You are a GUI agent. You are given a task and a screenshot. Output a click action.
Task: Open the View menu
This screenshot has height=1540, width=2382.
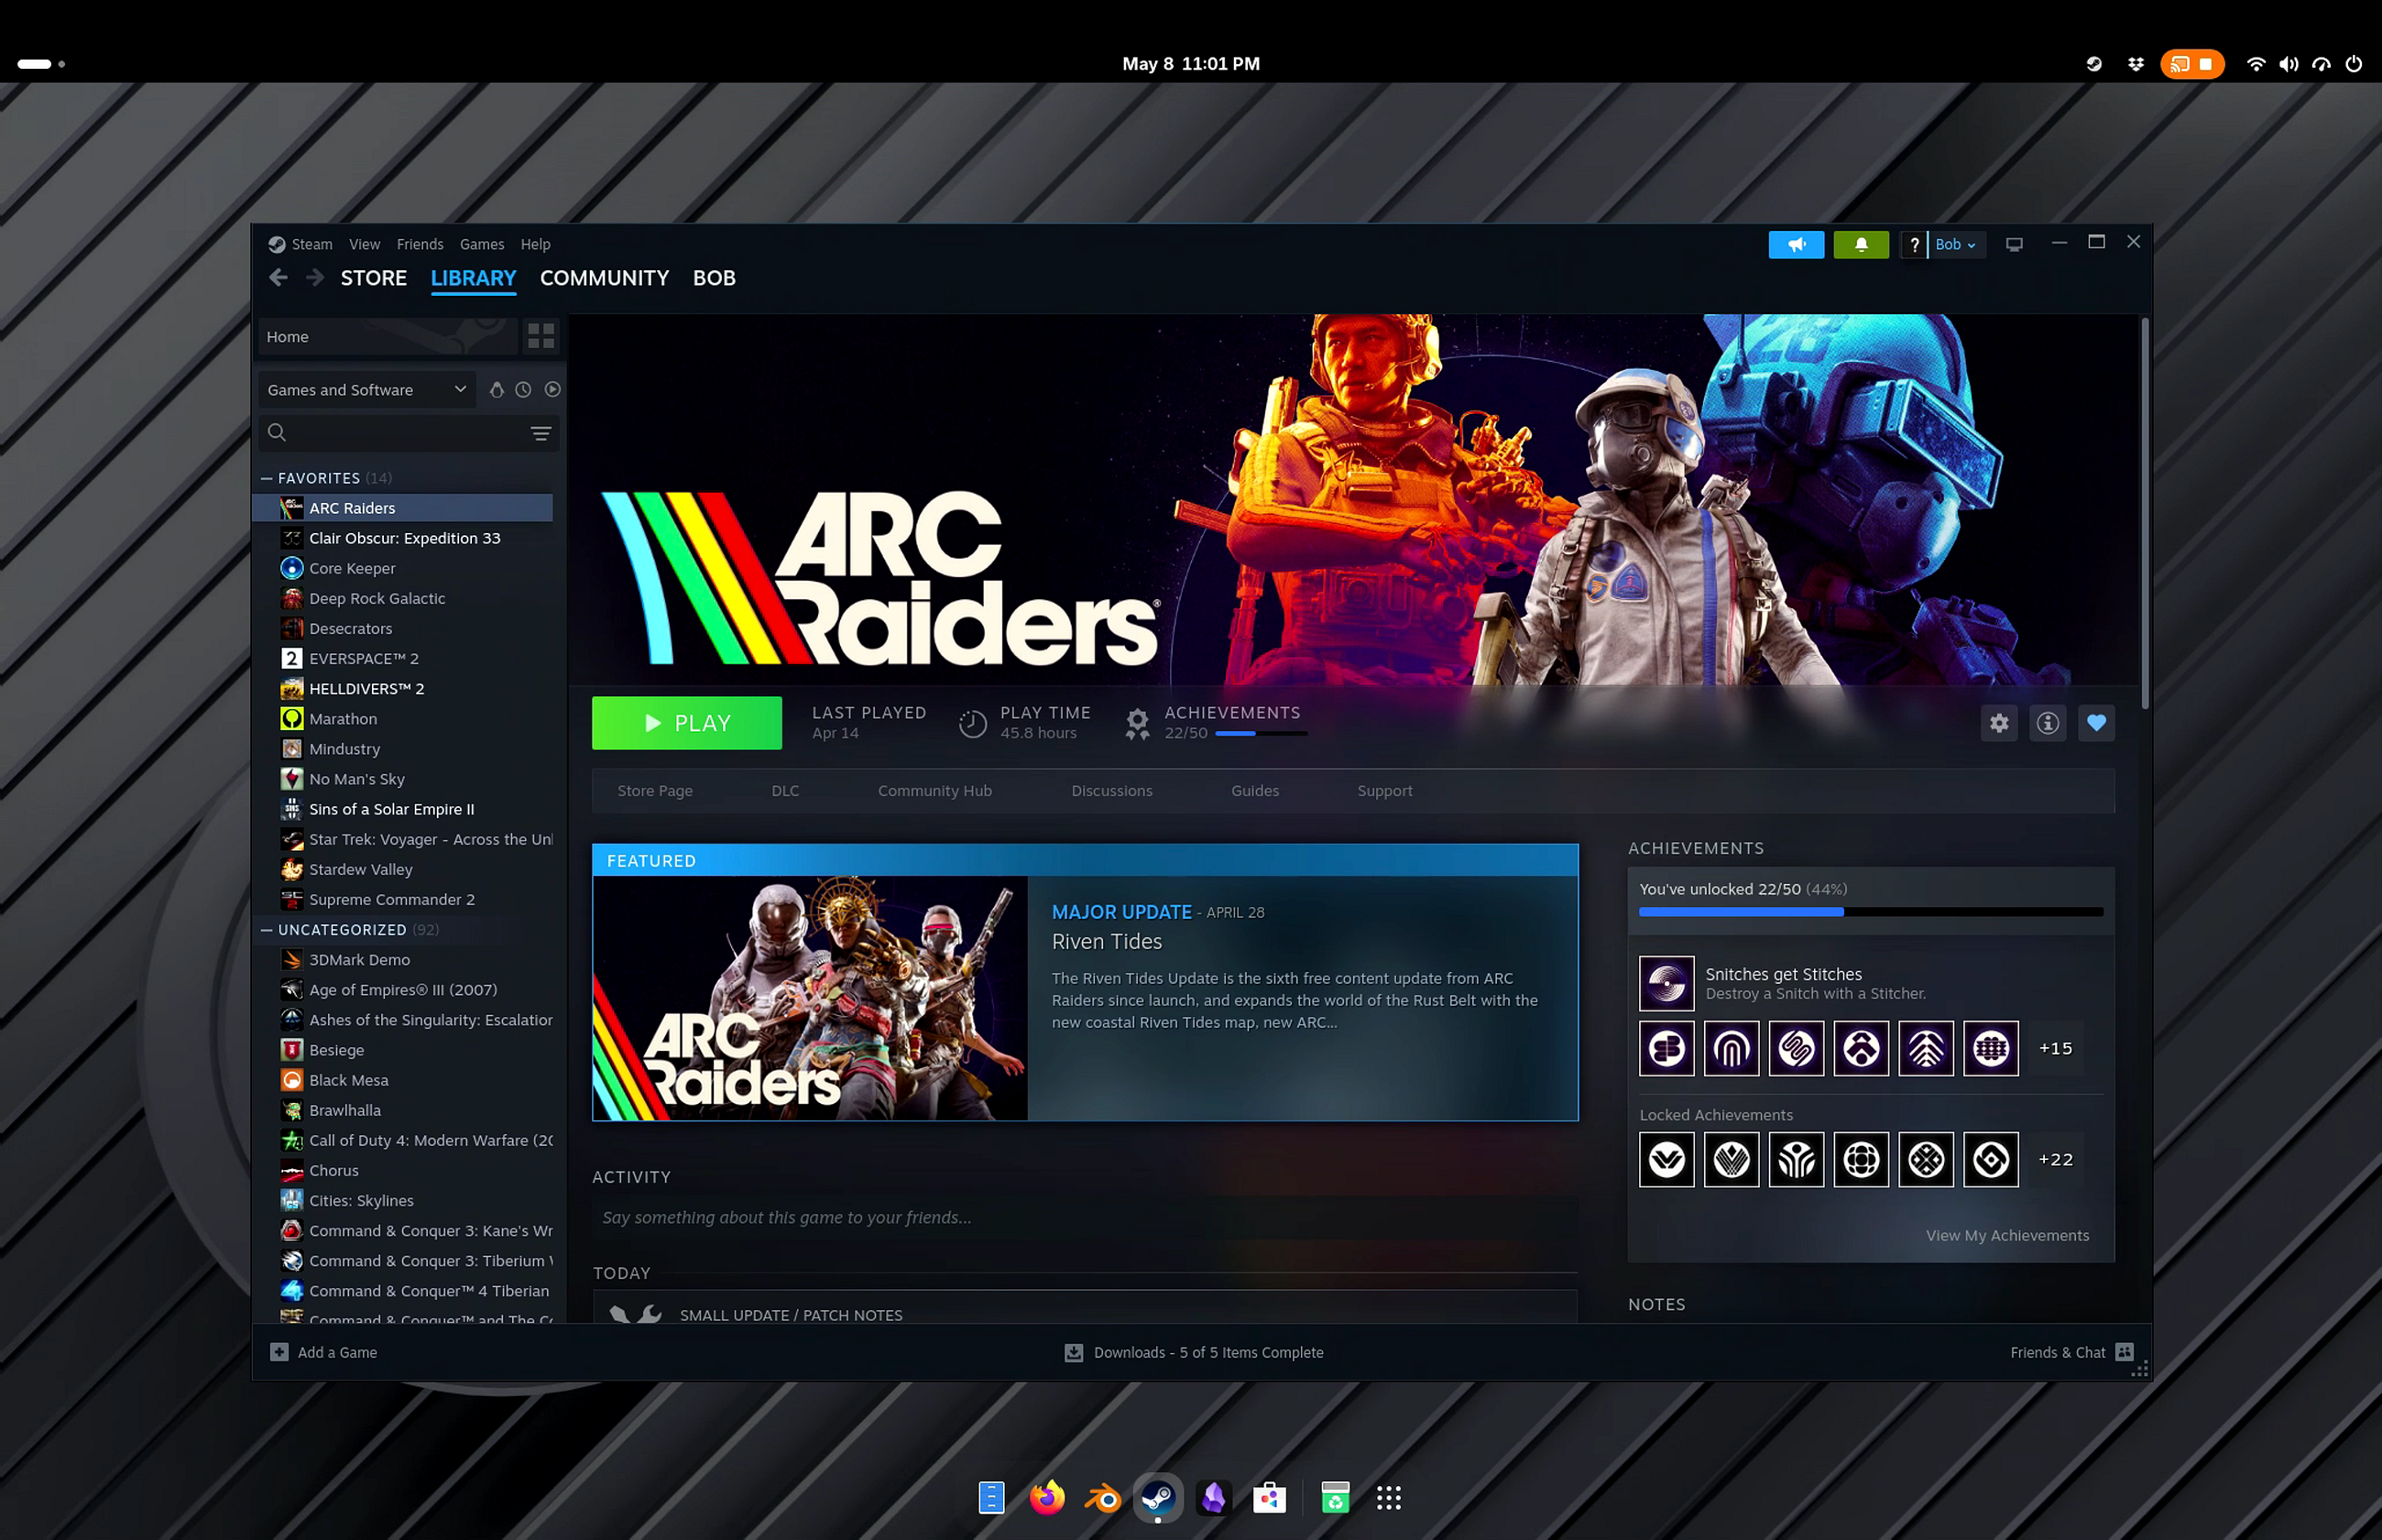click(364, 244)
